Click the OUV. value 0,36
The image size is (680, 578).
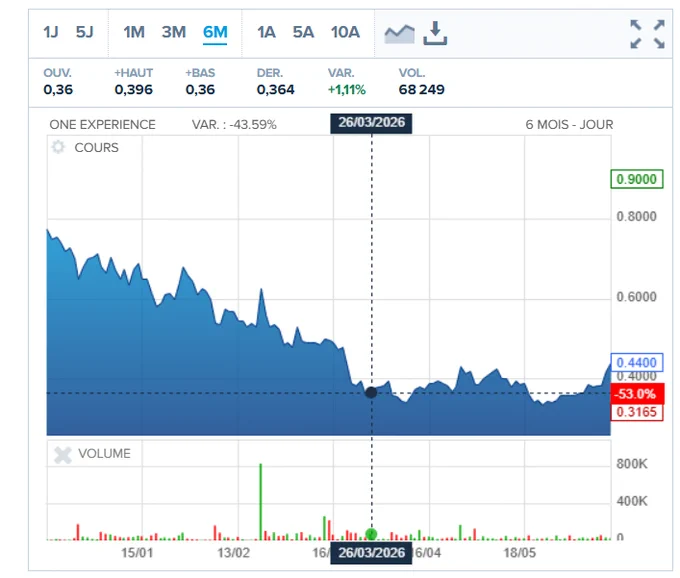pos(58,90)
